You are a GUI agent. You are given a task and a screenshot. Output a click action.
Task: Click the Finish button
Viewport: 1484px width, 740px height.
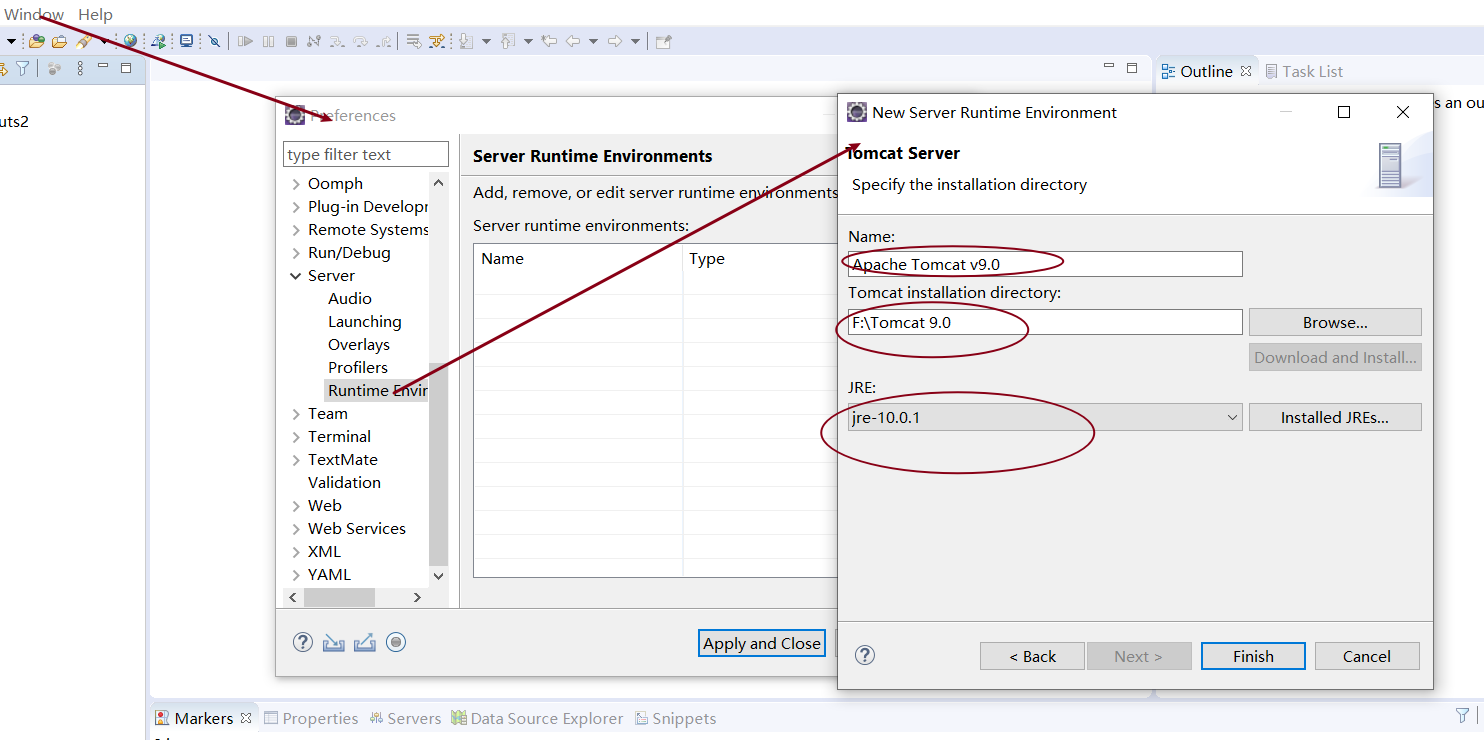pos(1253,656)
